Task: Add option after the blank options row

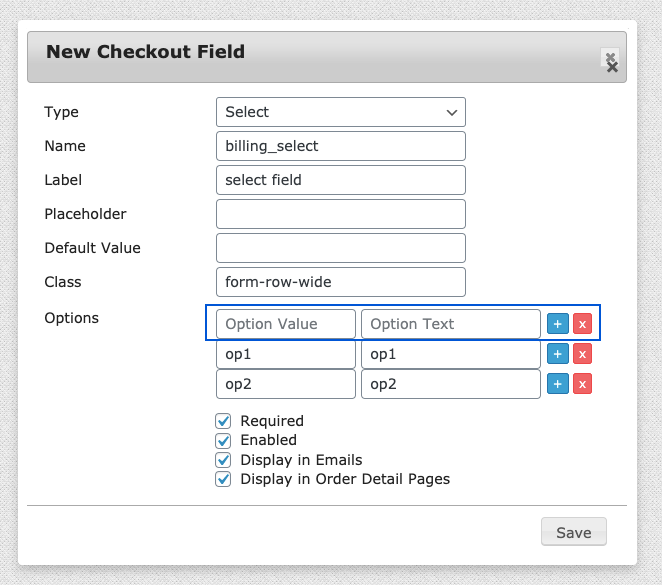Action: coord(558,324)
